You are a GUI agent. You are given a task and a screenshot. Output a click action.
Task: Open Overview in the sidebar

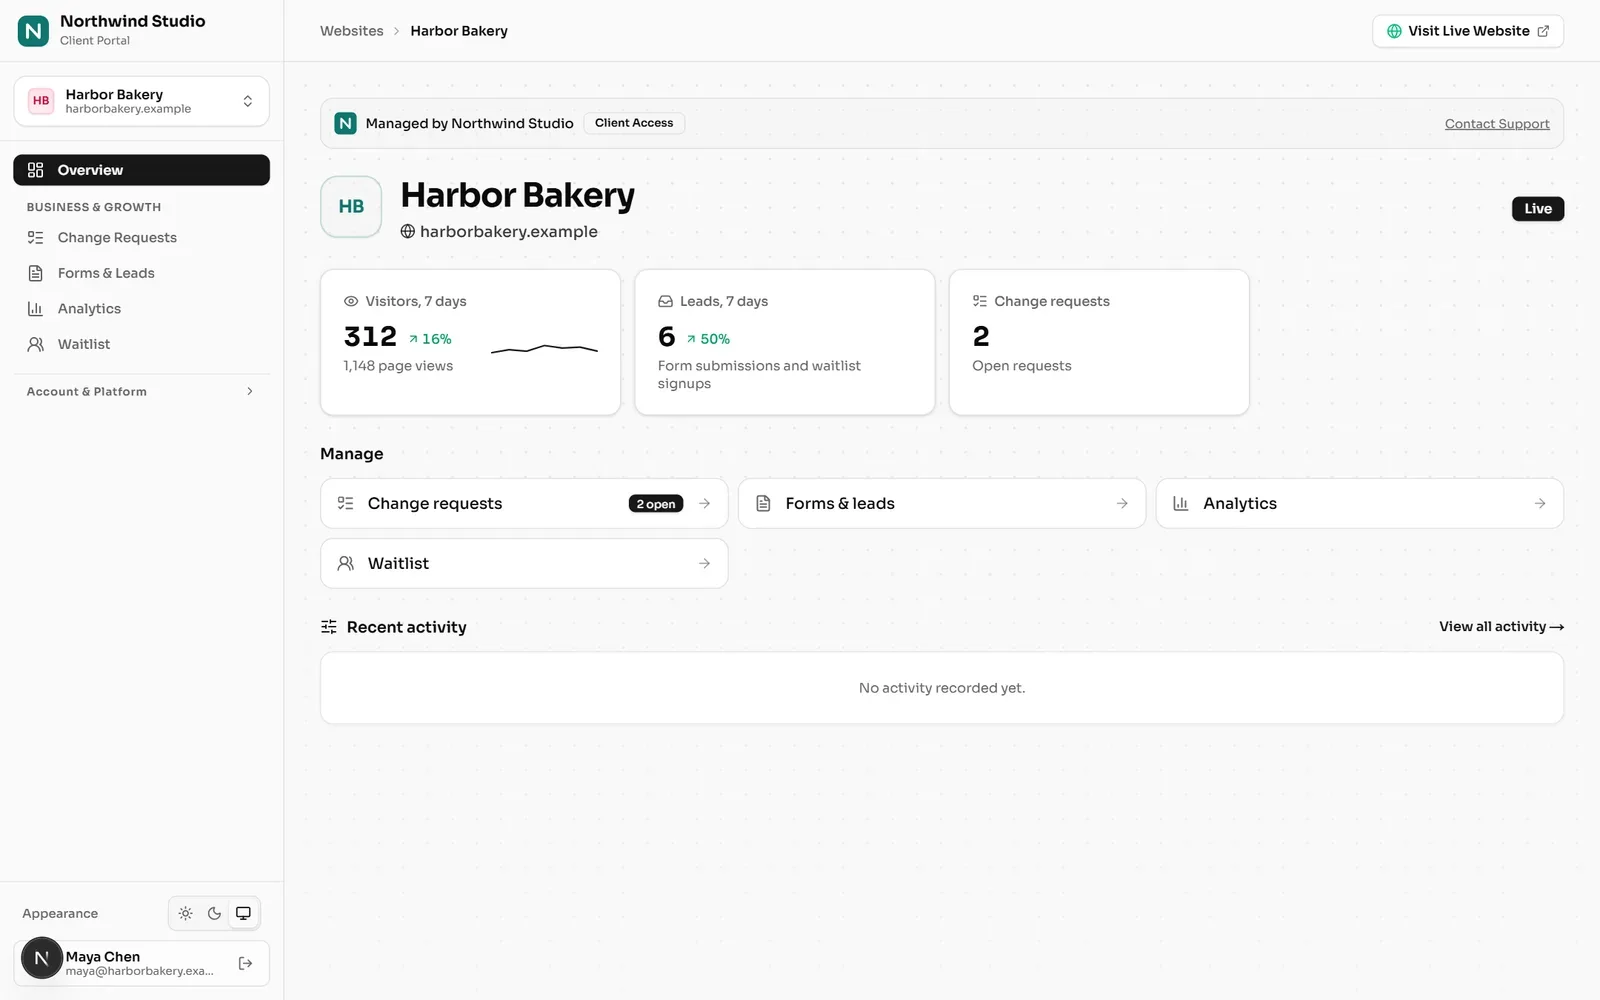pyautogui.click(x=141, y=170)
